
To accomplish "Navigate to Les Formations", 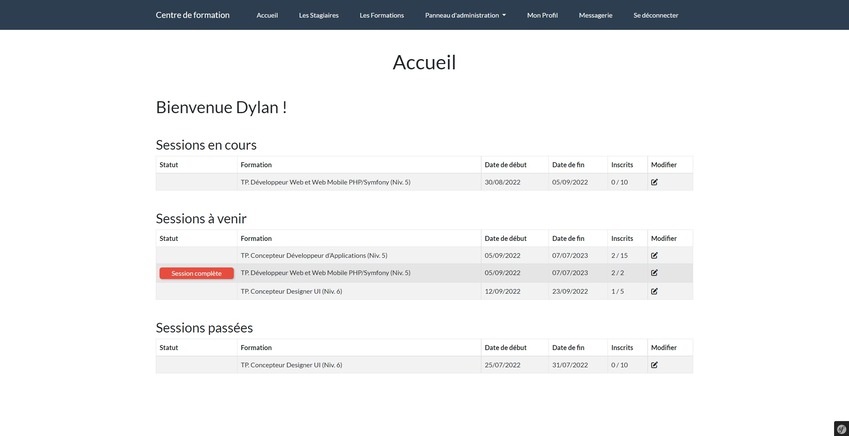I will pyautogui.click(x=381, y=15).
